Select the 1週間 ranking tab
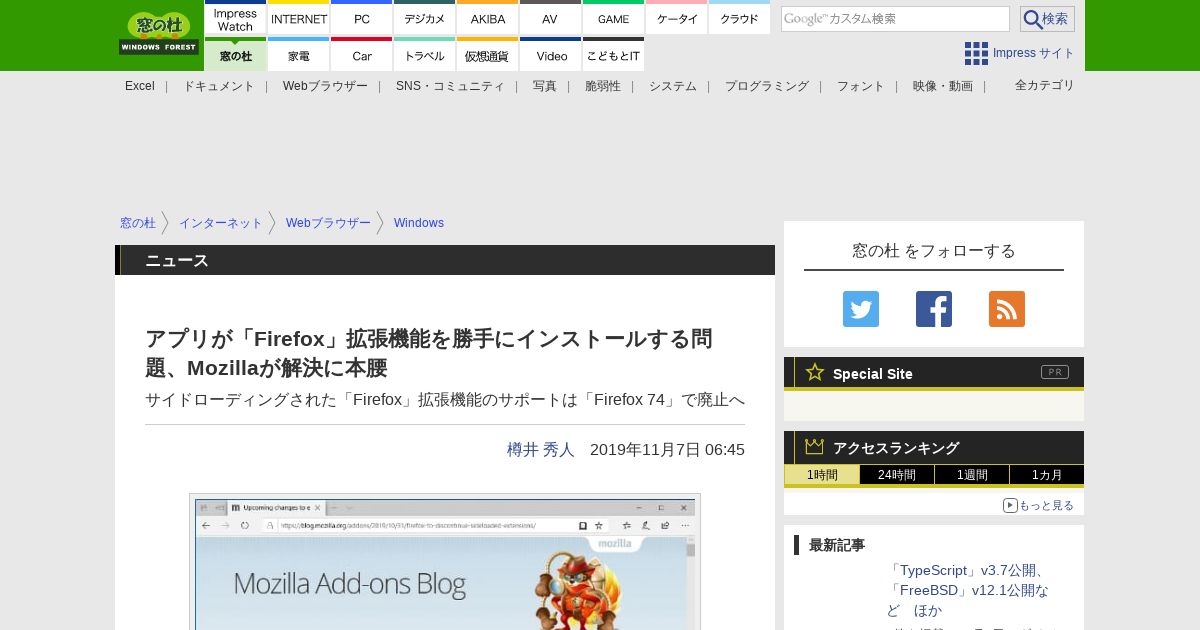The height and width of the screenshot is (630, 1200). pos(972,475)
